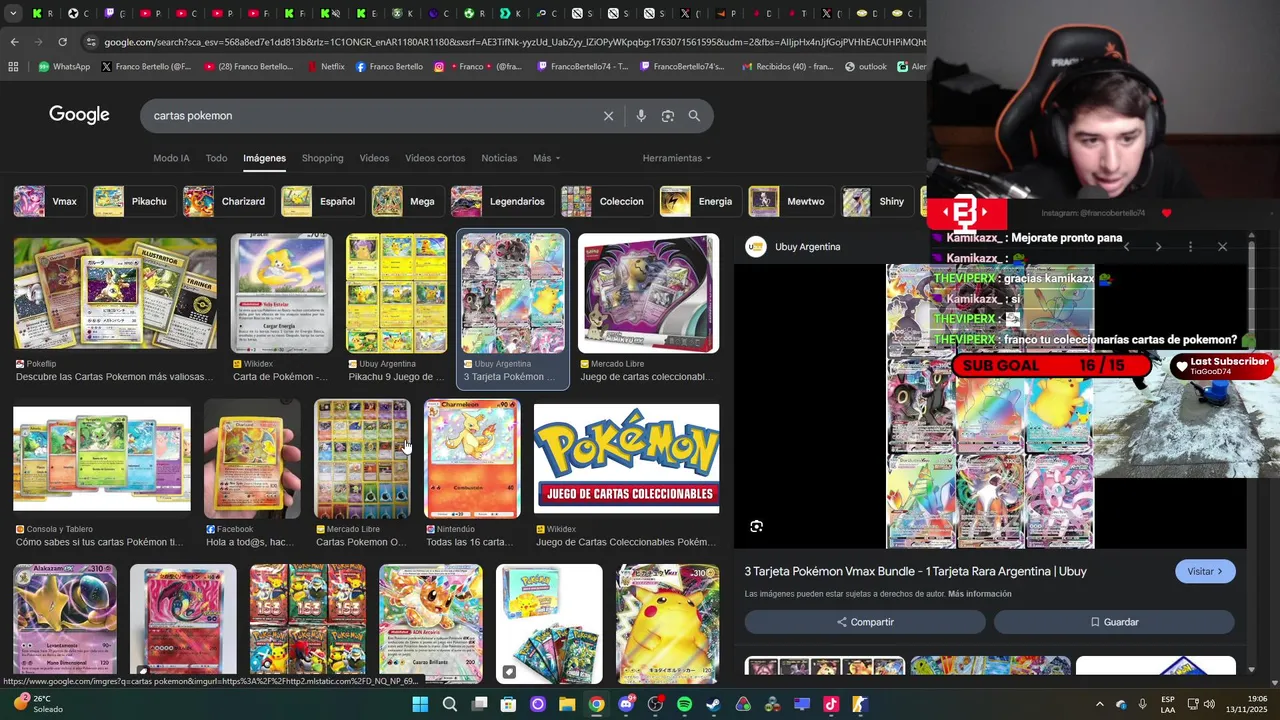Open the Chrome apps grid in bookmarks bar

(x=13, y=67)
